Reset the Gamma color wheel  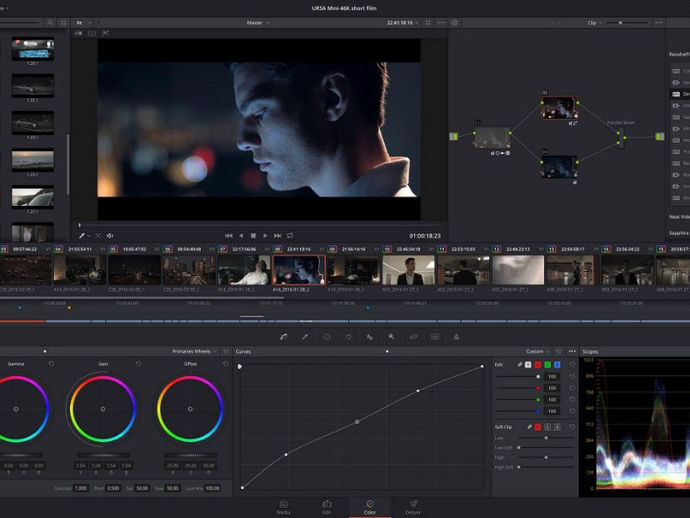pyautogui.click(x=52, y=363)
